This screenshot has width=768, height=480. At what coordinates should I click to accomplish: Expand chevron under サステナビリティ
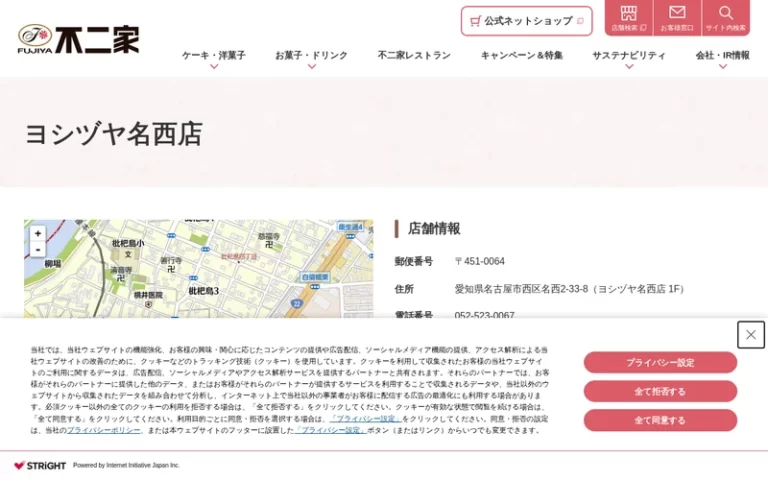629,67
